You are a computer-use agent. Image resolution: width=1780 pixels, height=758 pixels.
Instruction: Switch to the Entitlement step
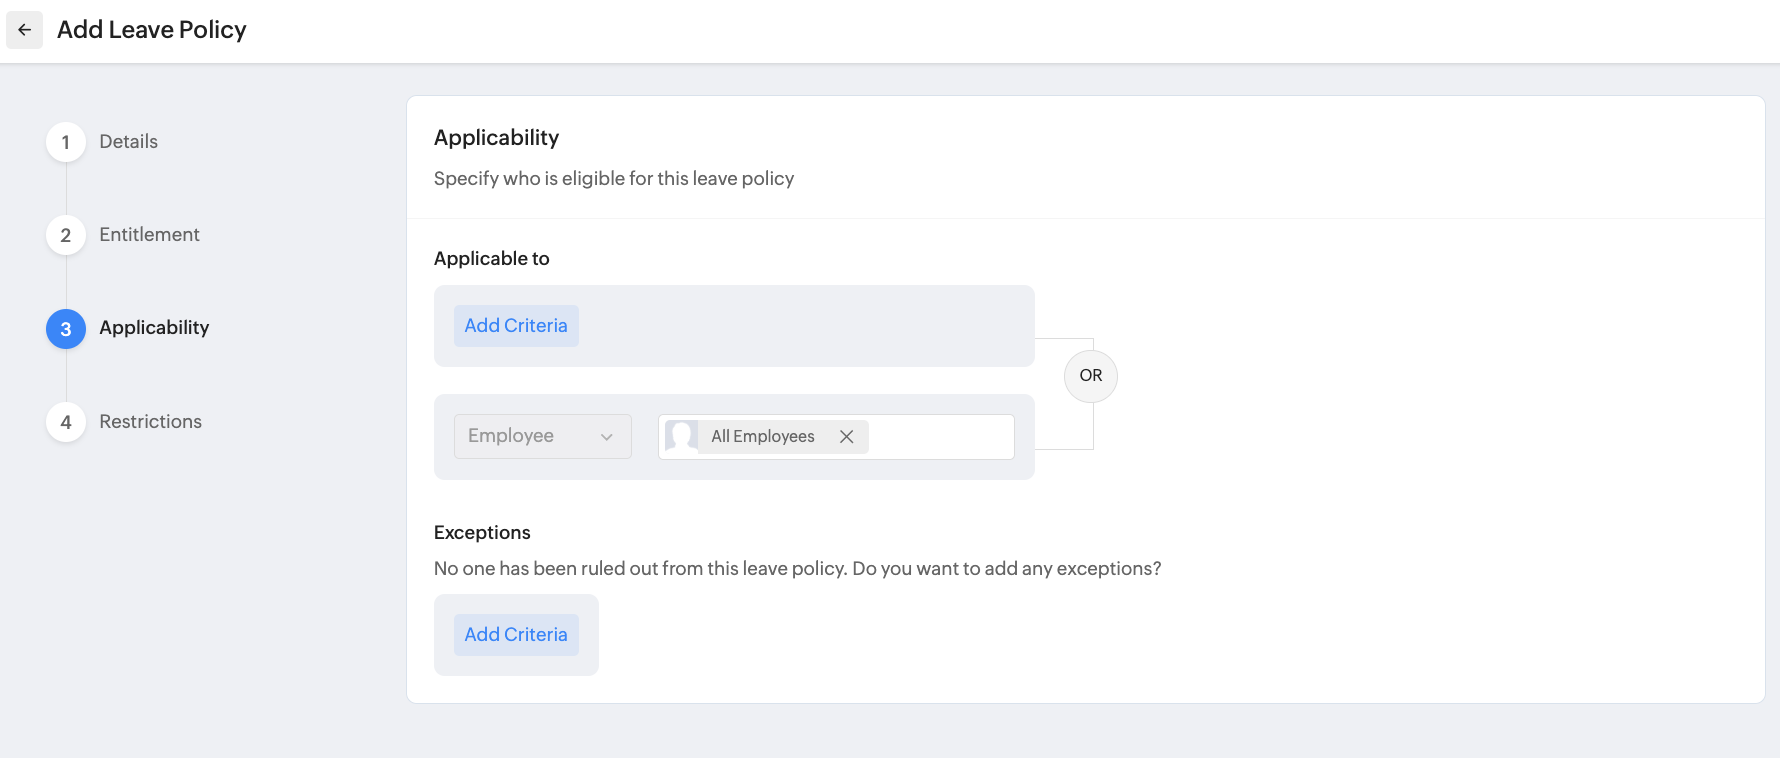pos(149,235)
